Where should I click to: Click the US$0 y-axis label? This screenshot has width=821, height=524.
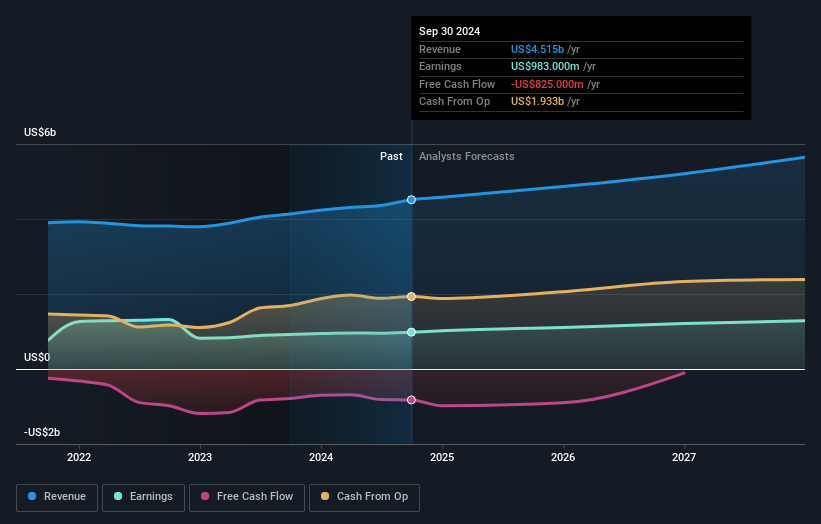(37, 358)
